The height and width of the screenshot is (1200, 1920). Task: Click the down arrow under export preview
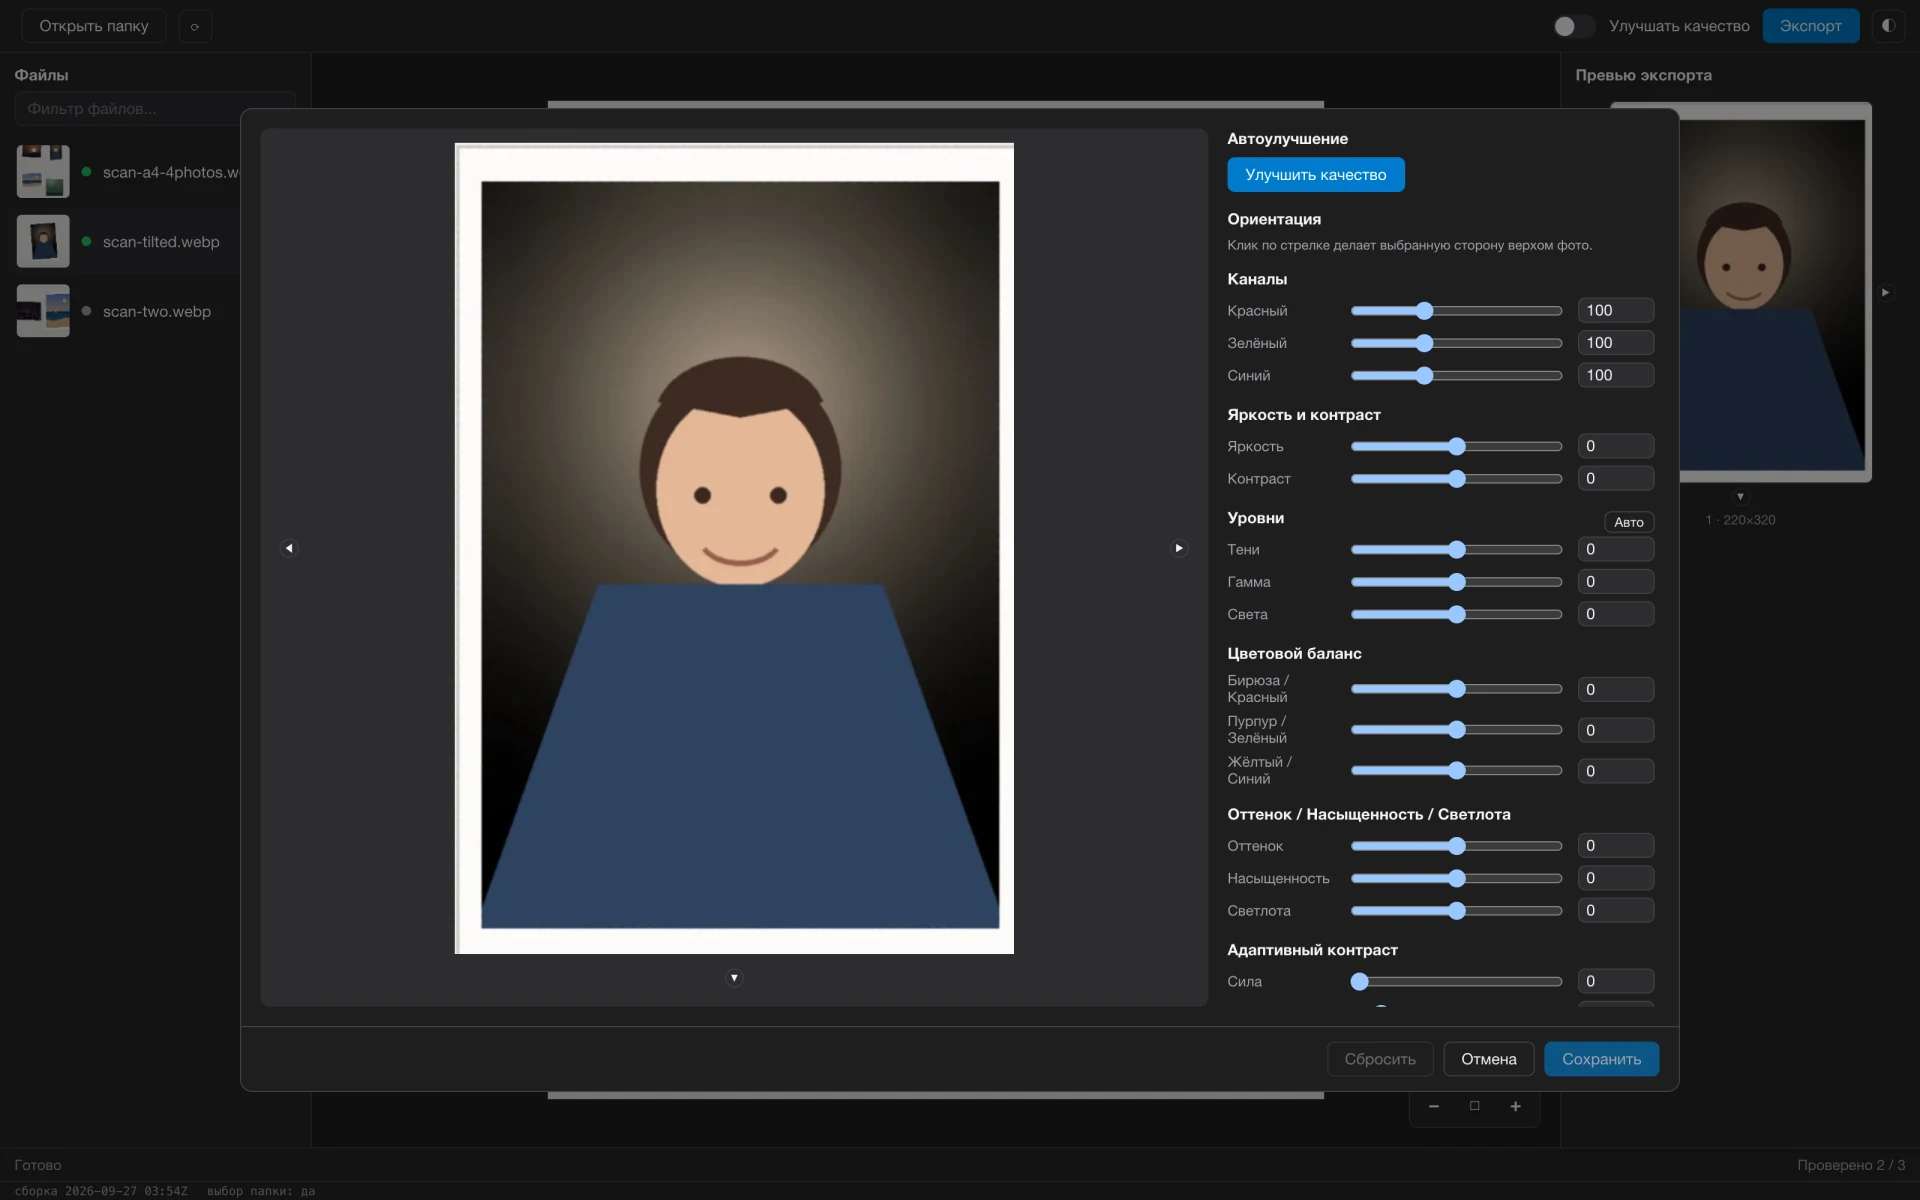pos(1740,496)
